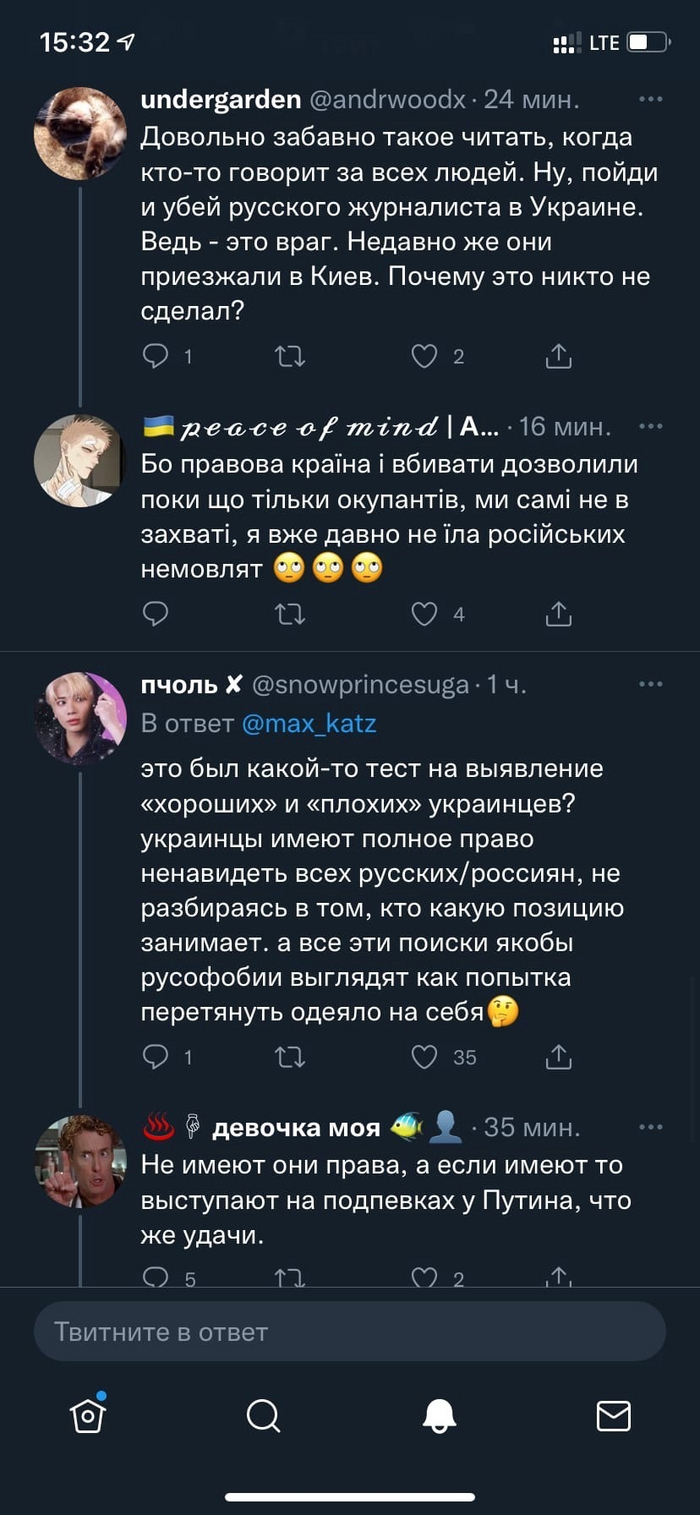Open more options on peace of mind tweet
700x1515 pixels.
(651, 427)
